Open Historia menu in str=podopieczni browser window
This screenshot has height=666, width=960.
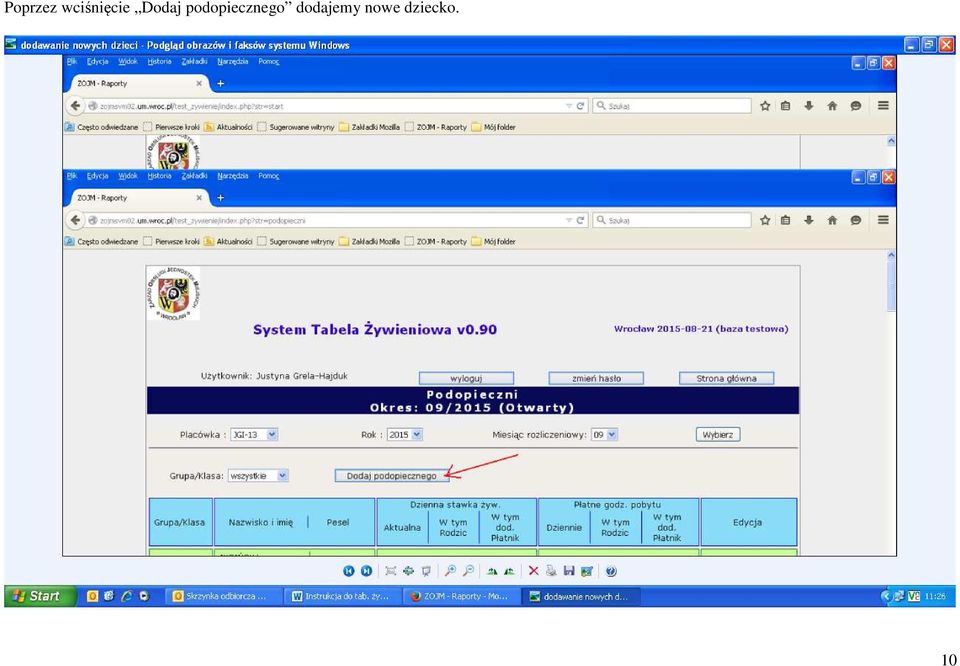(159, 176)
